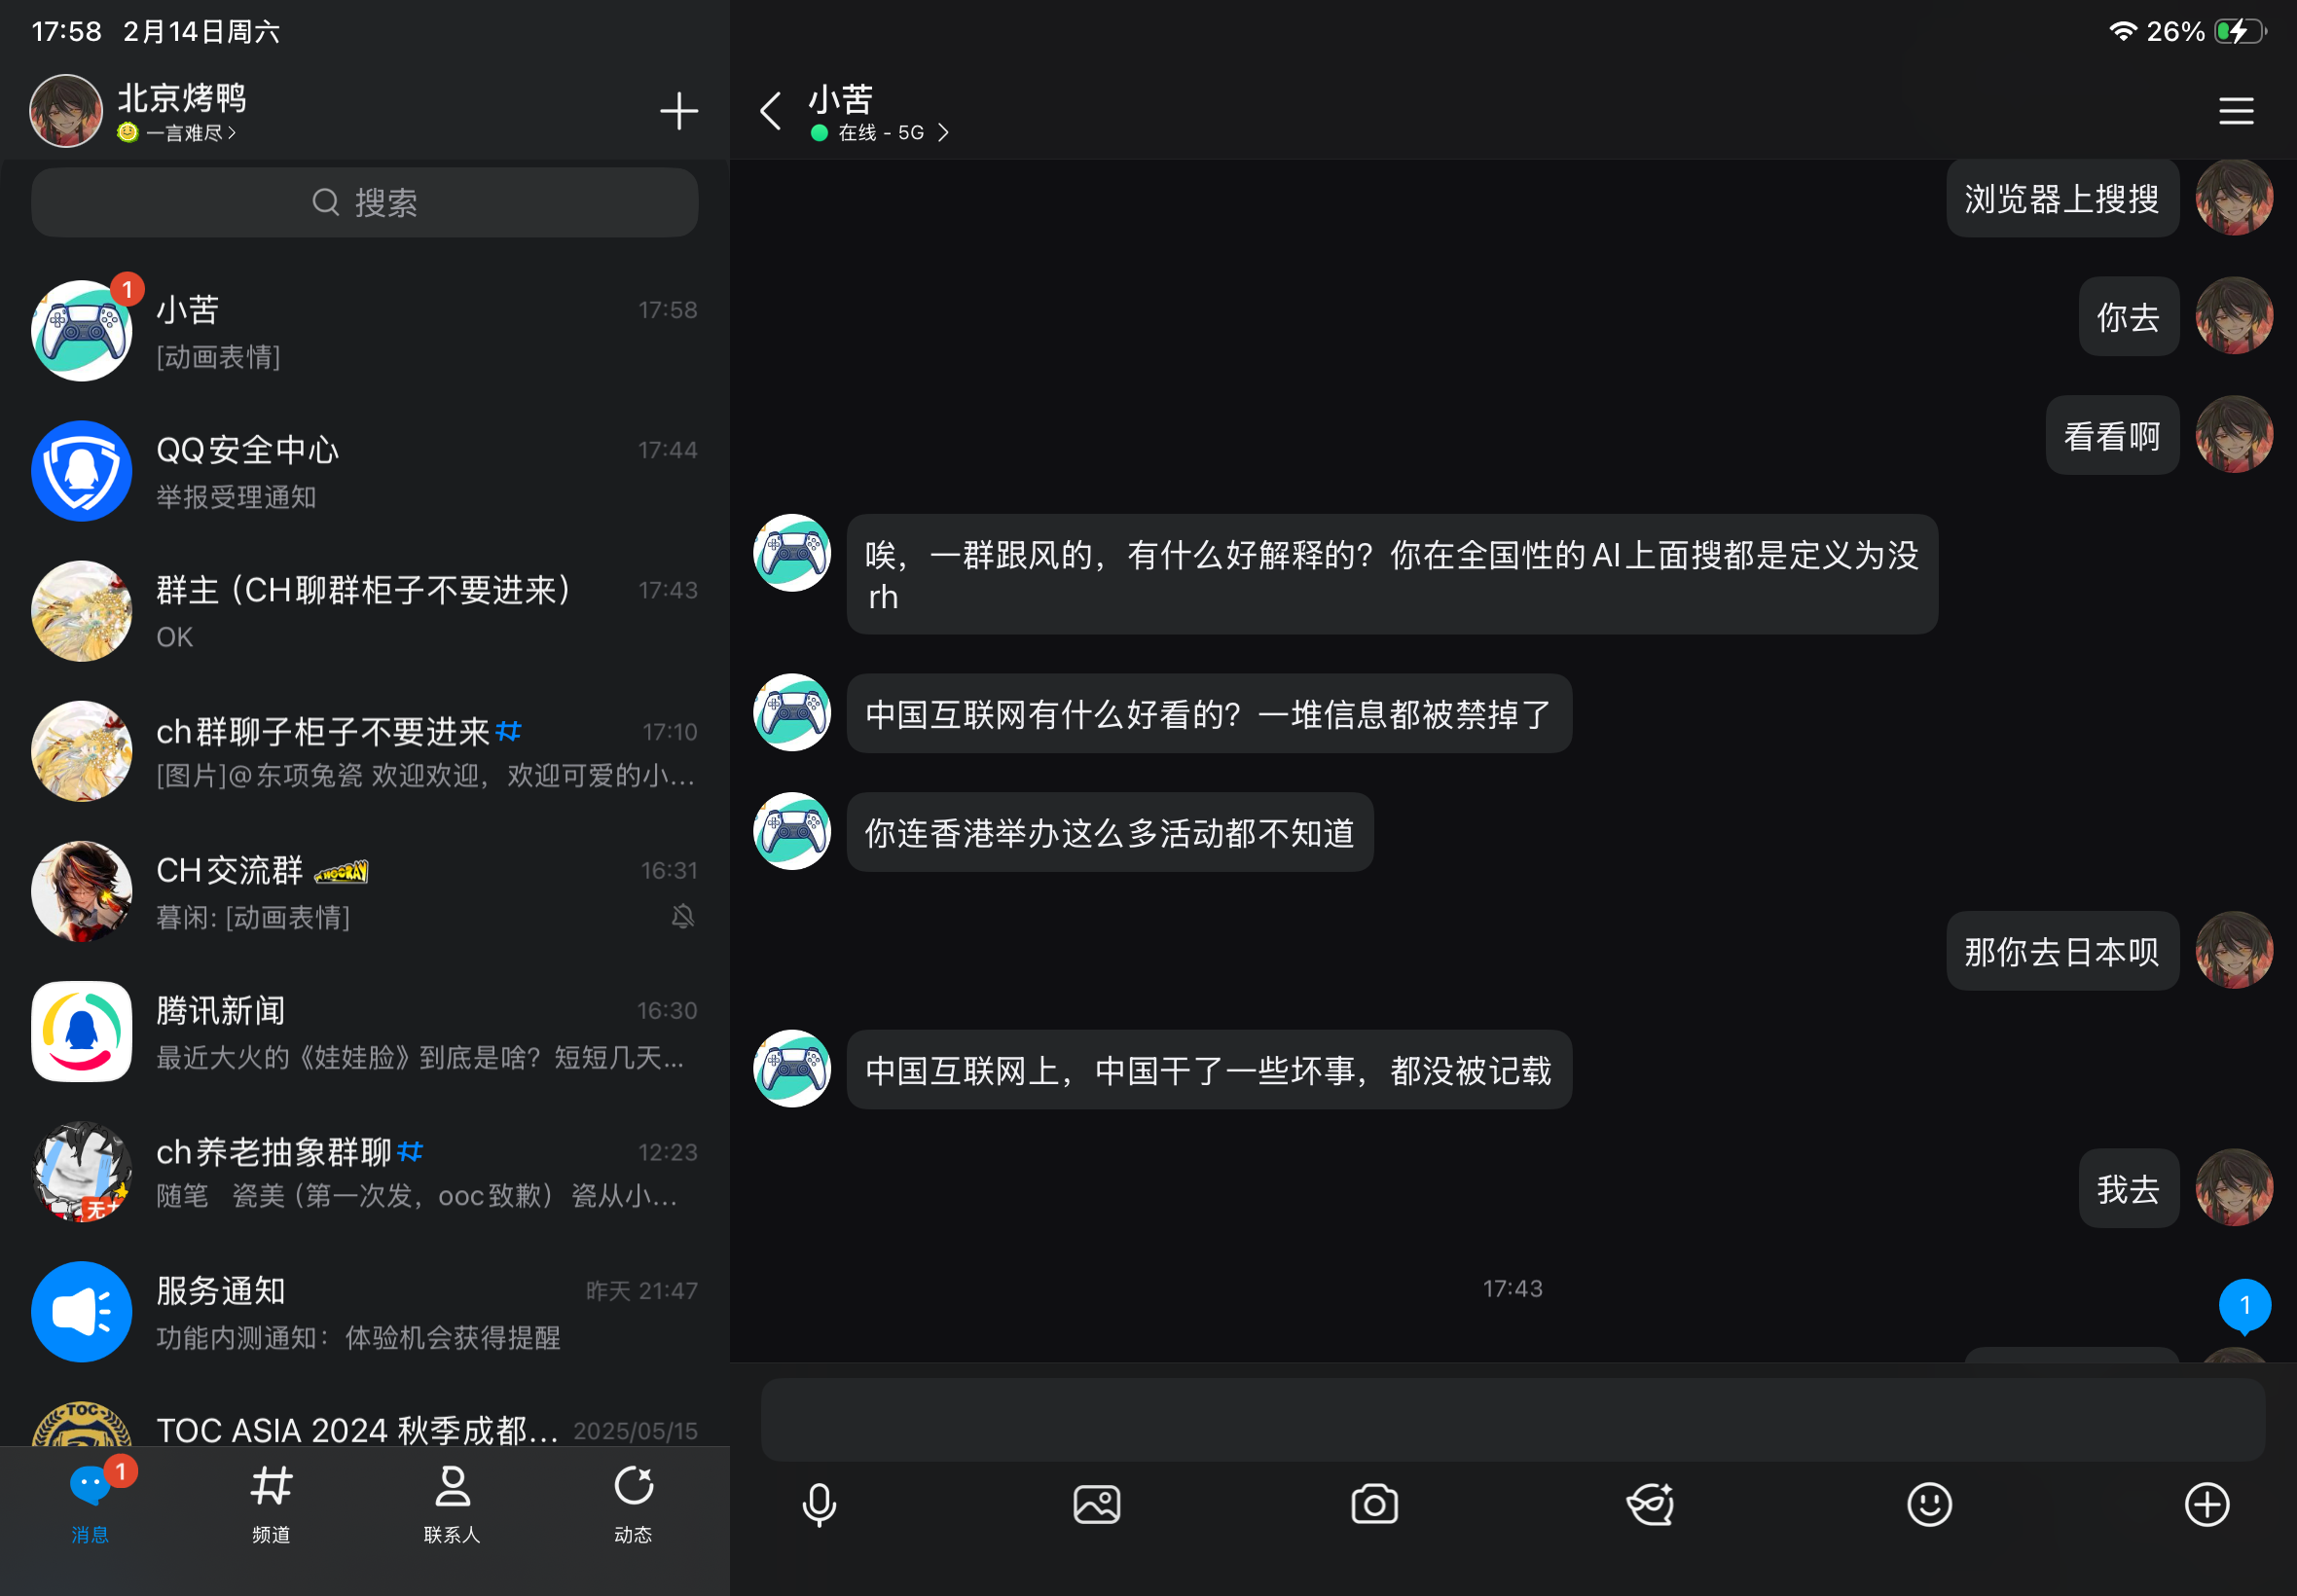Open chat settings via the hamburger menu

pyautogui.click(x=2235, y=110)
